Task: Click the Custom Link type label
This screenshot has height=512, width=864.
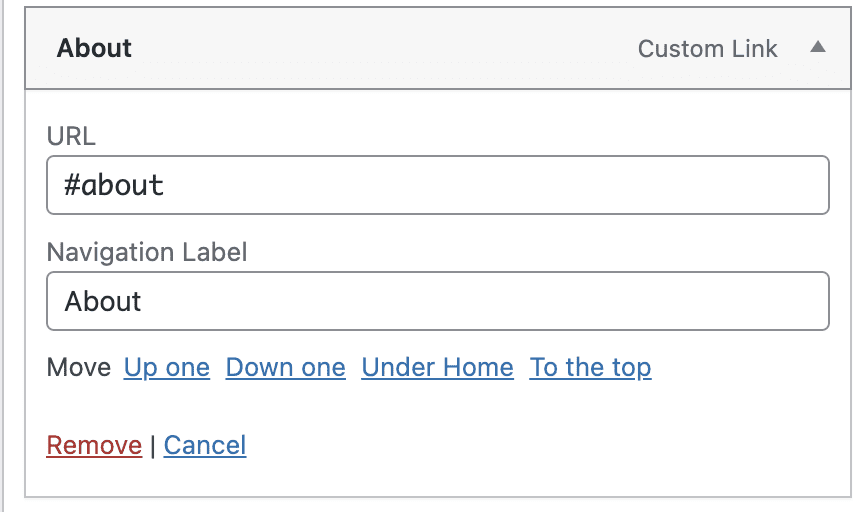Action: tap(707, 48)
